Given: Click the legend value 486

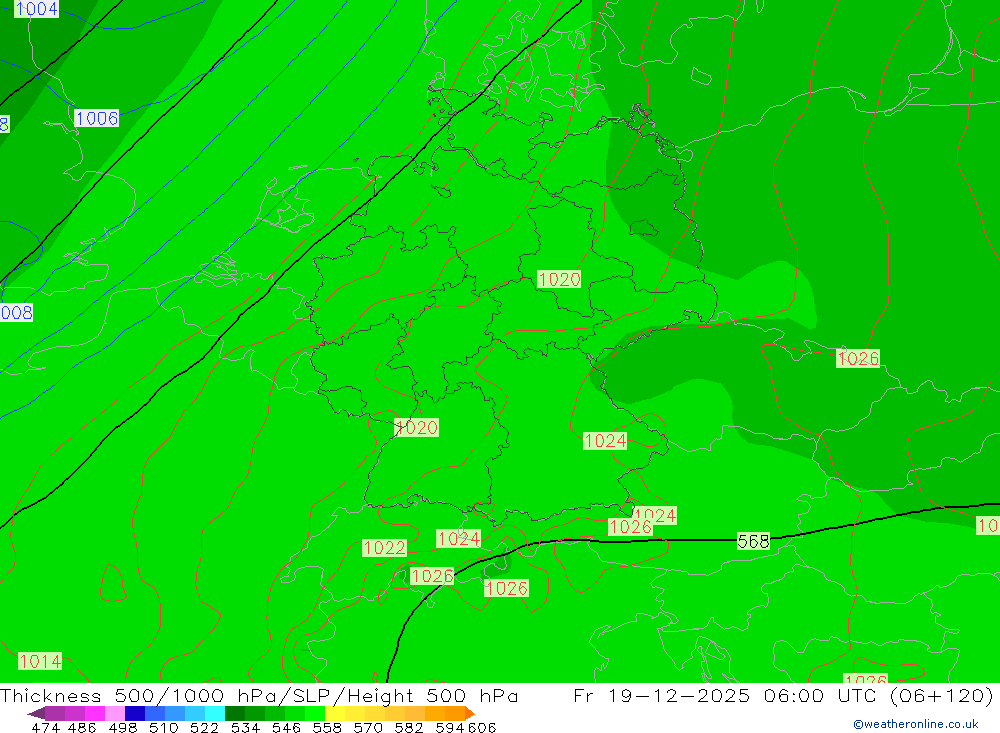Looking at the screenshot, I should click(82, 727).
